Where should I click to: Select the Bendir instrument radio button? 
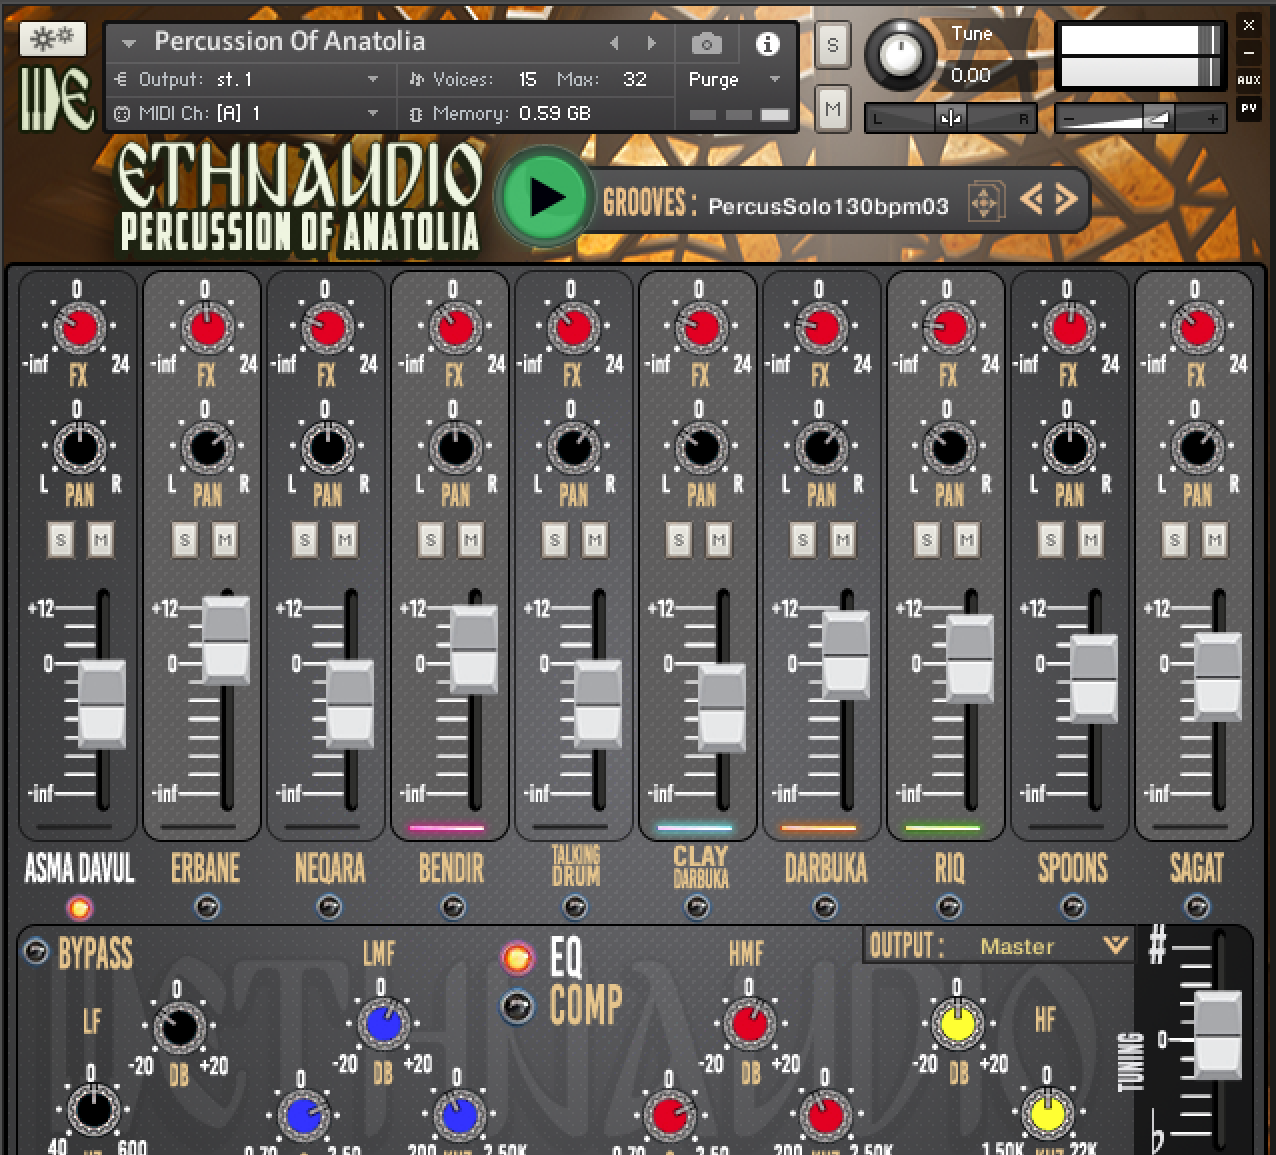click(452, 907)
